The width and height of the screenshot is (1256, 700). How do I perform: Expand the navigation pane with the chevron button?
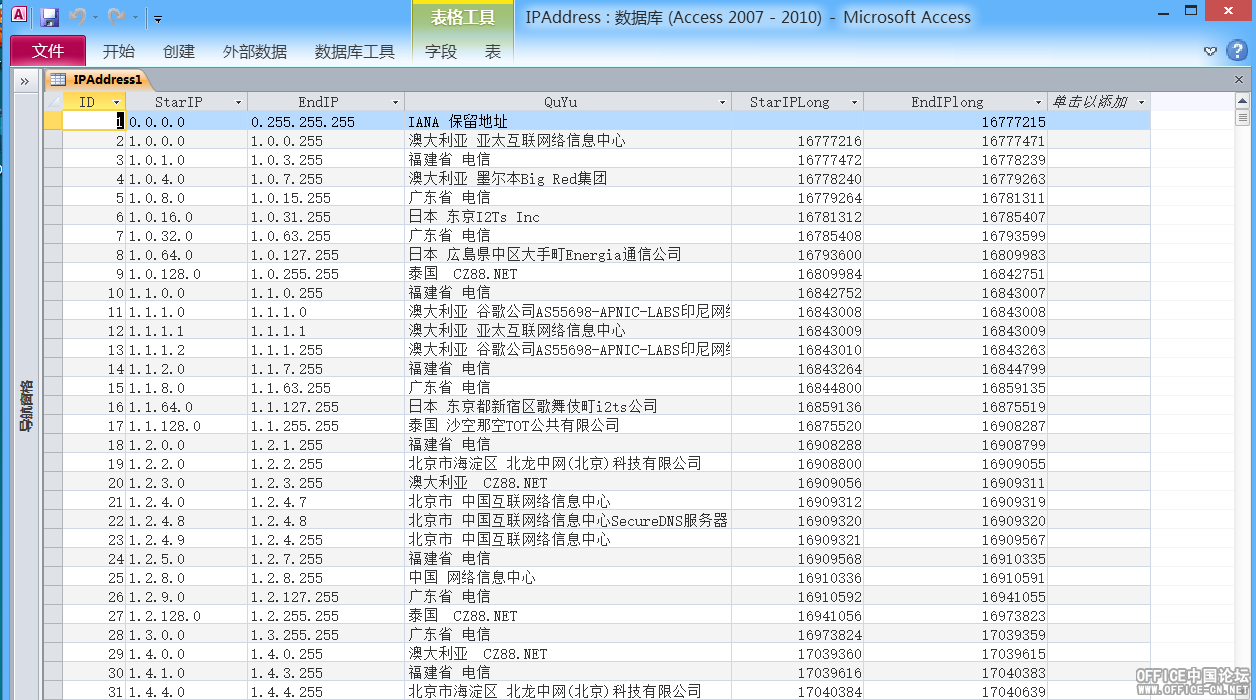tap(24, 81)
